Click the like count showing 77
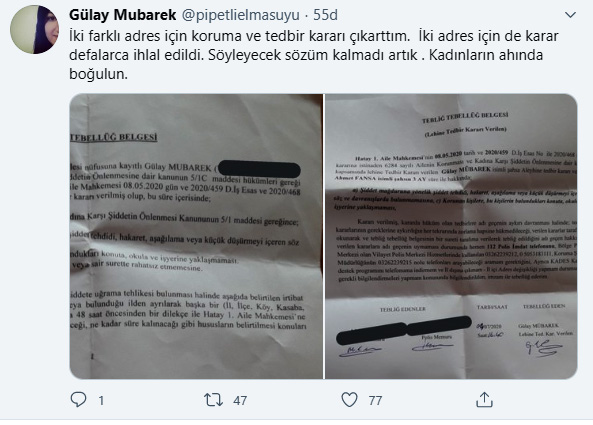 (375, 400)
